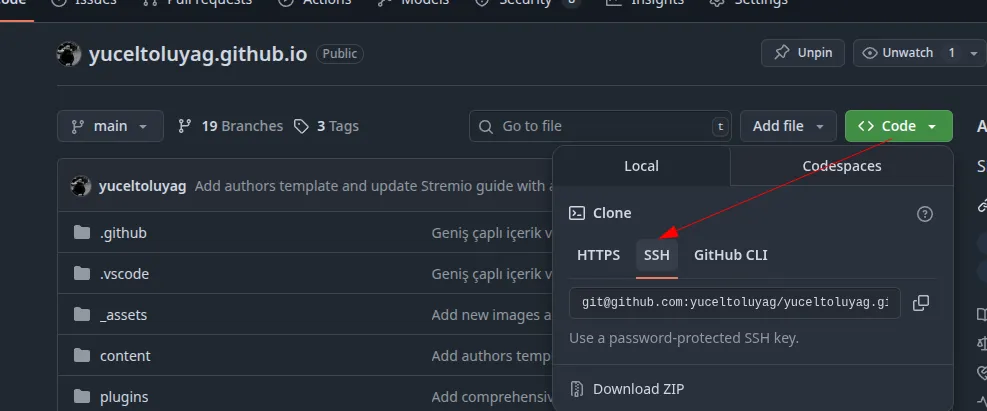Click the Unwatch button

[908, 53]
